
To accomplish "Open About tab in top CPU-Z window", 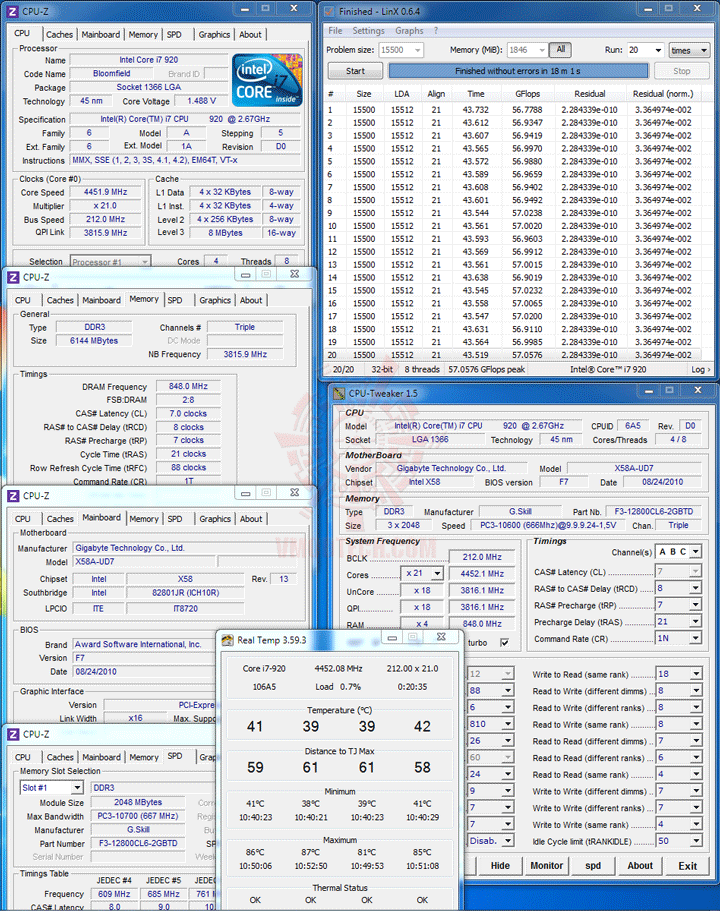I will tap(250, 35).
